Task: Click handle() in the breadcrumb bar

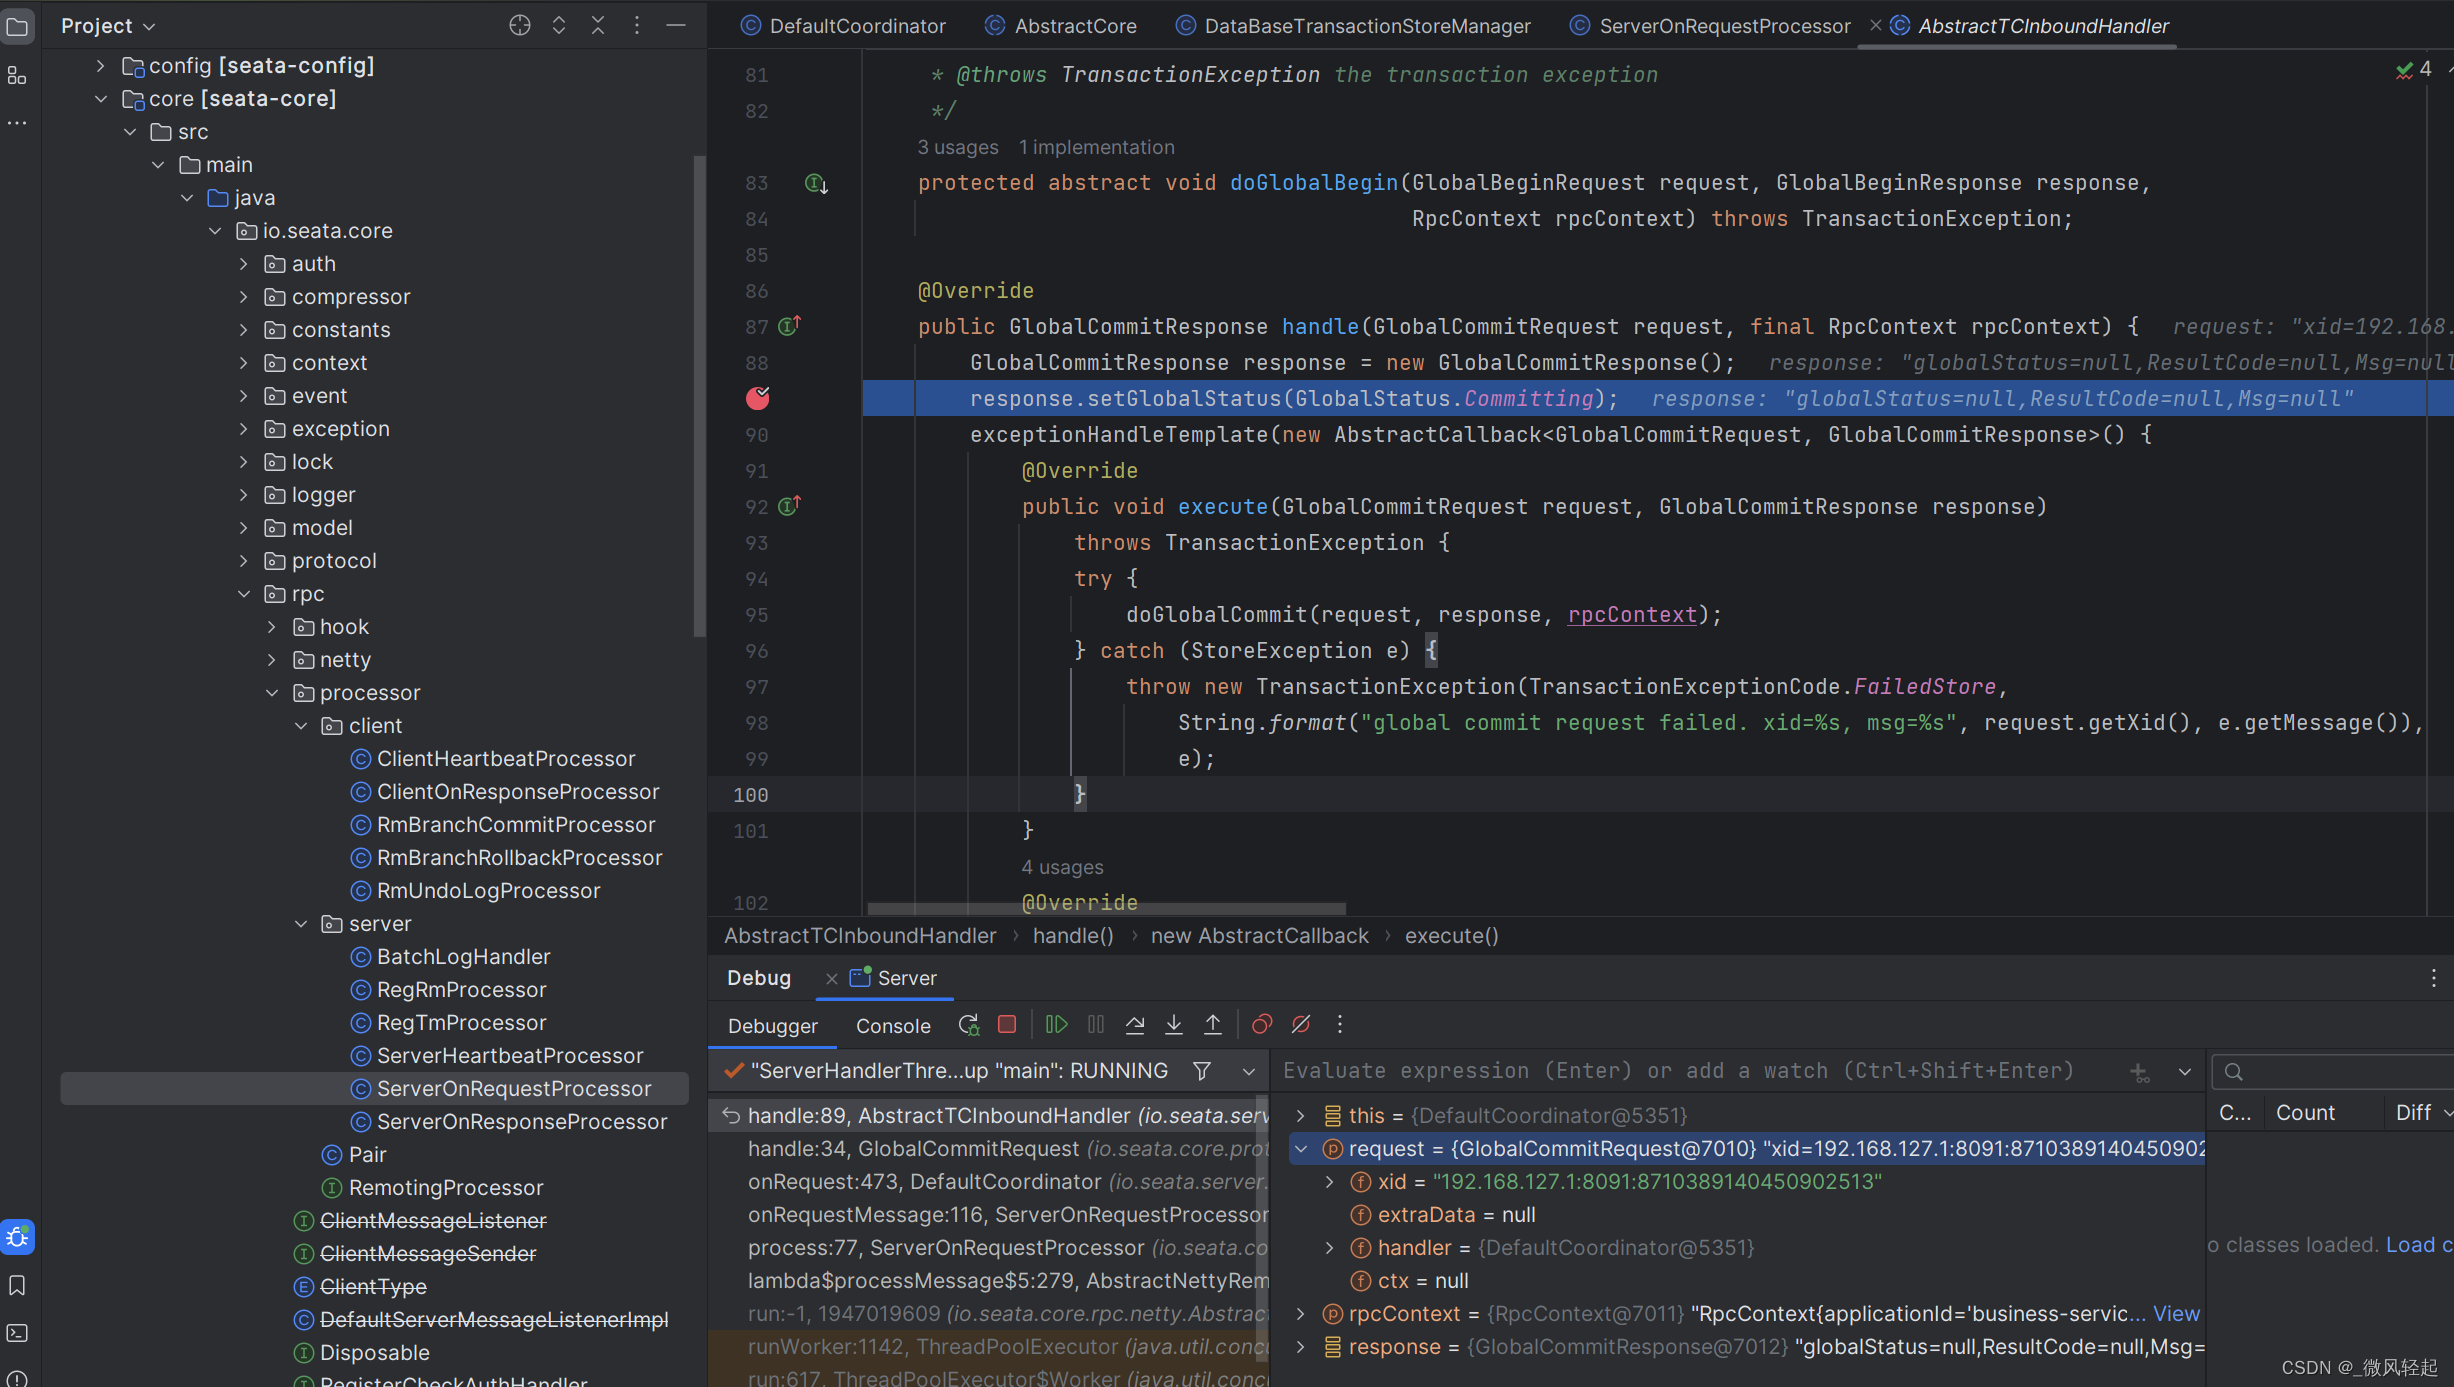Action: 1073,936
